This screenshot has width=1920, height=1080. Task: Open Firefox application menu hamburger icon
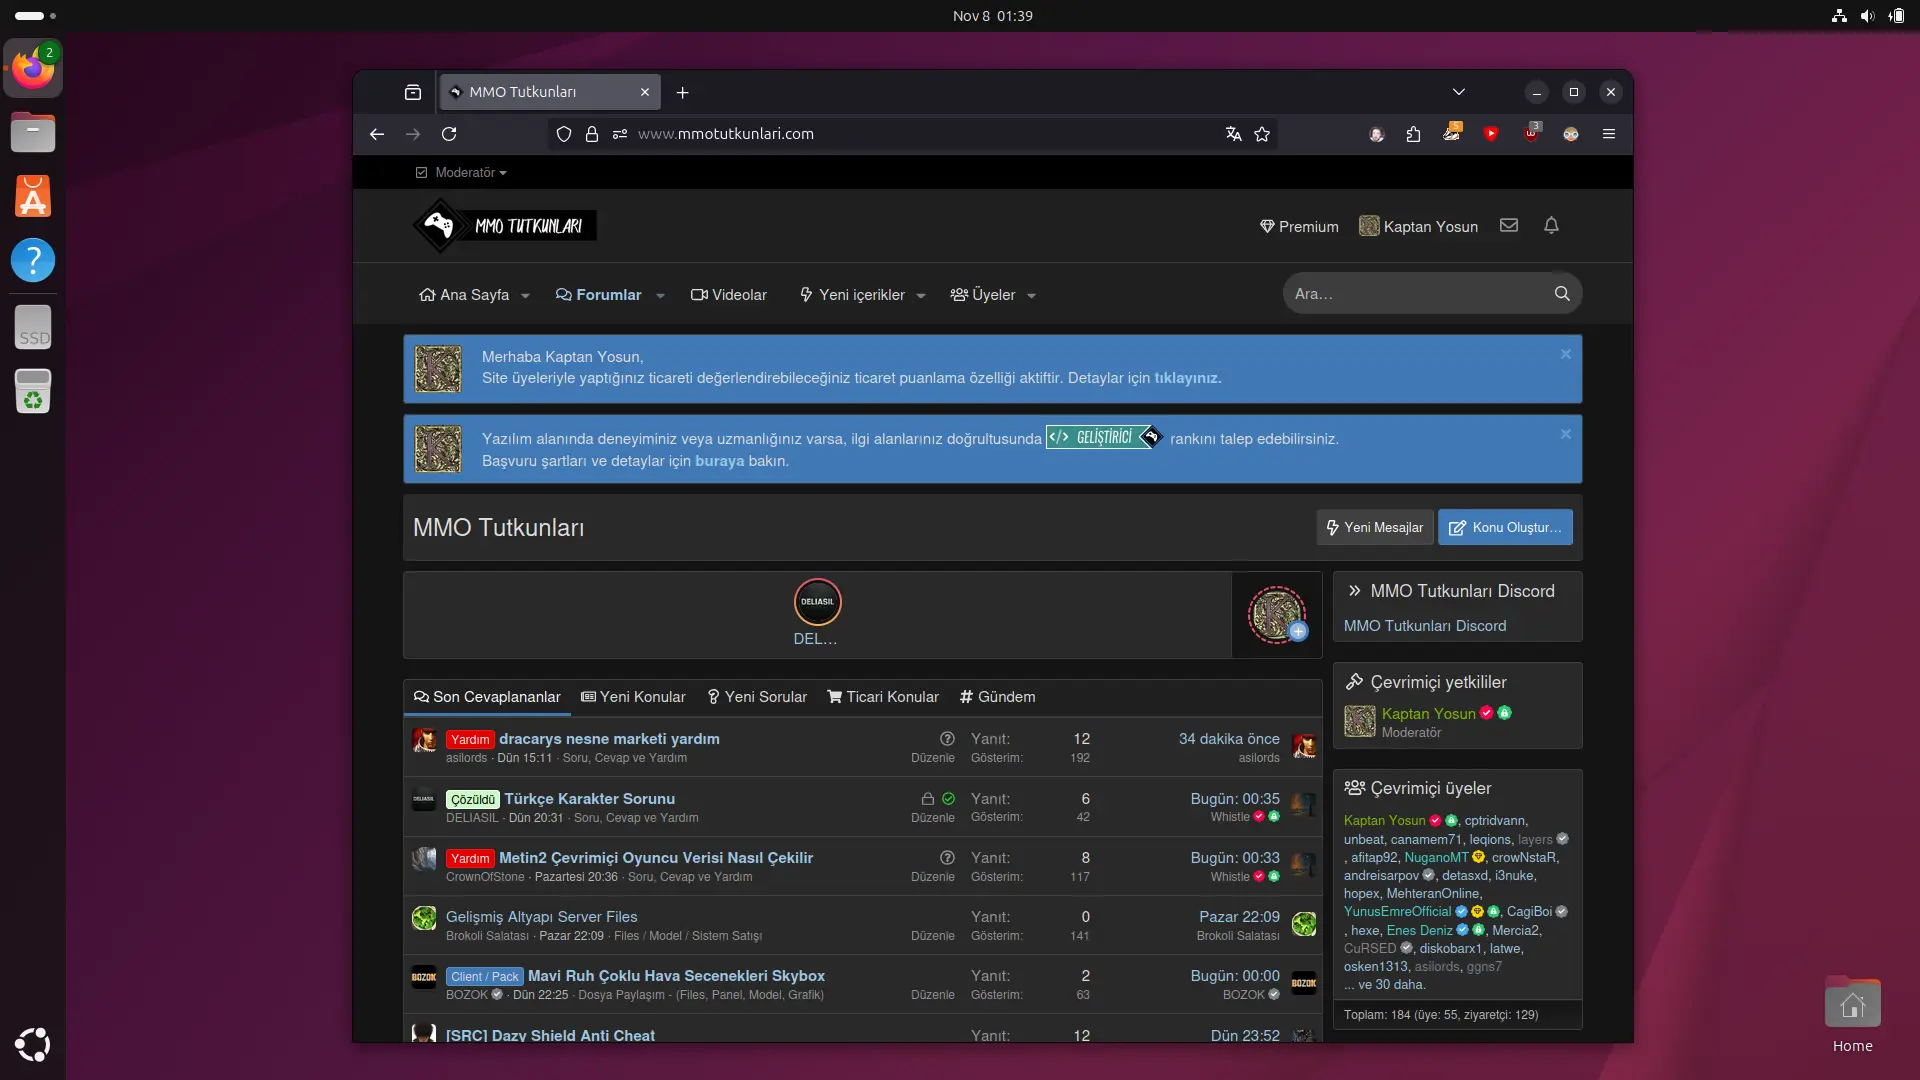(1608, 133)
